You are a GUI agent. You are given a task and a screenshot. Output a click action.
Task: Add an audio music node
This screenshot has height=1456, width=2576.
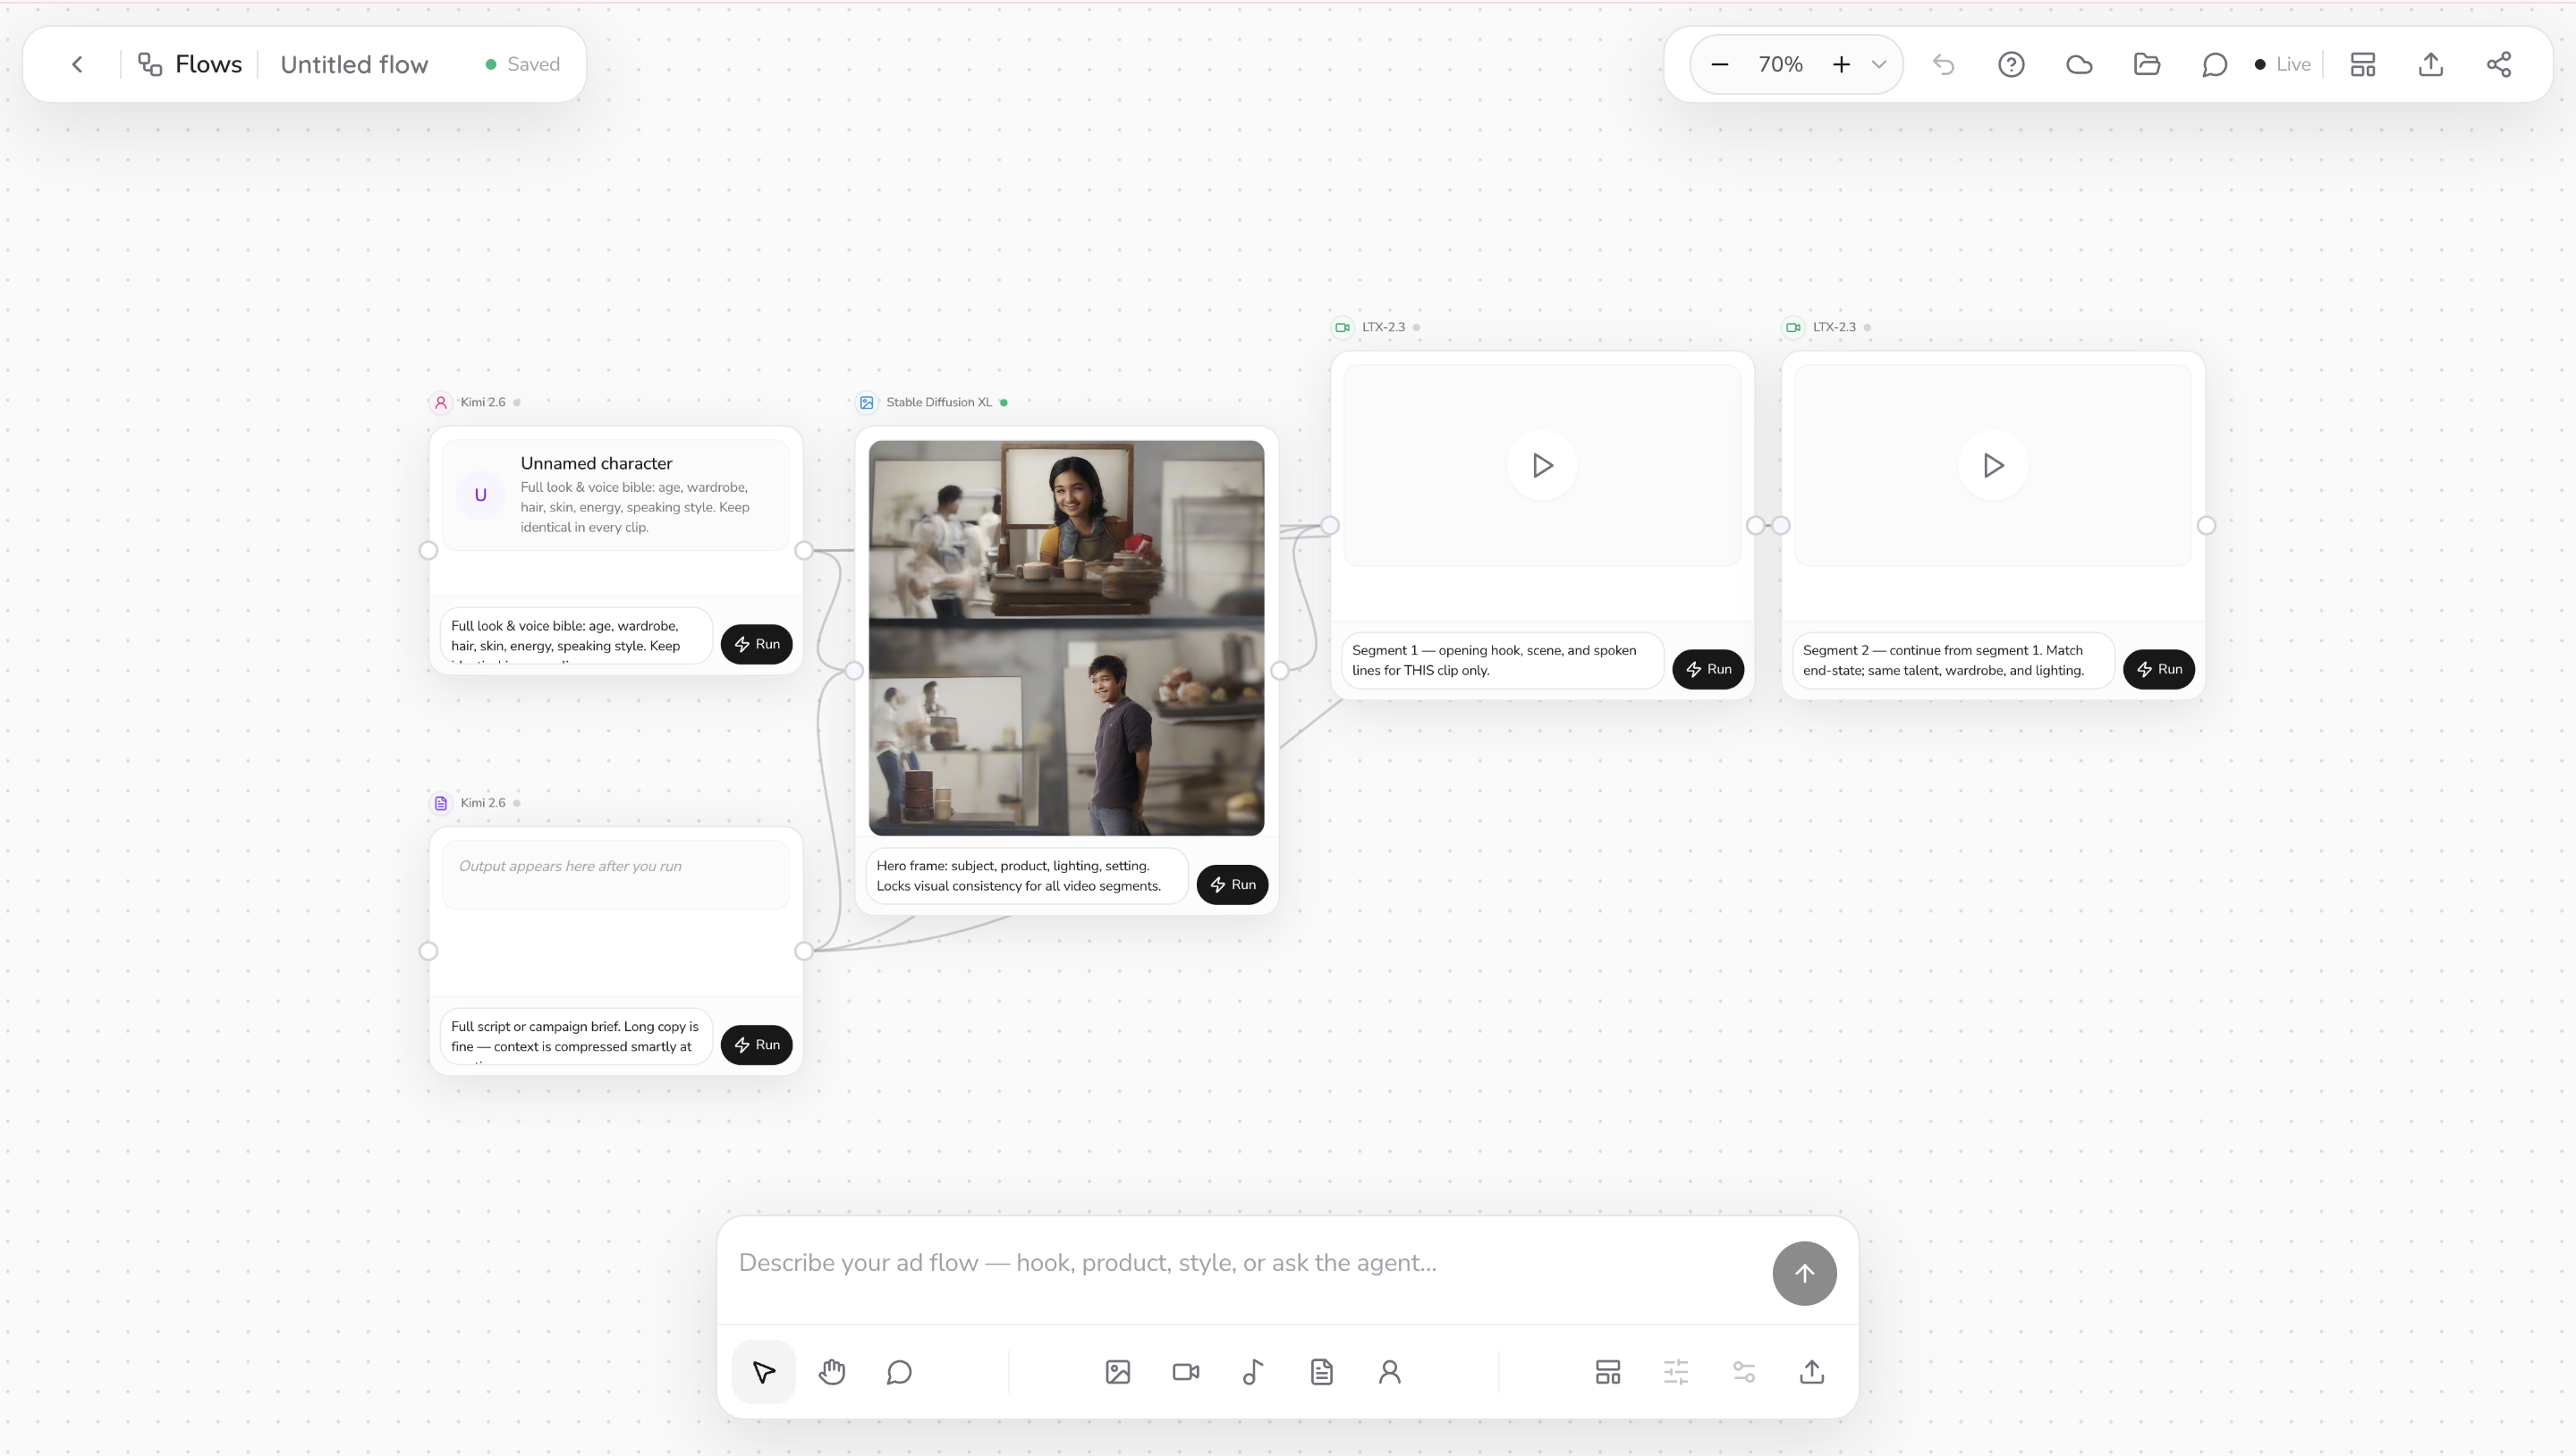(1253, 1372)
